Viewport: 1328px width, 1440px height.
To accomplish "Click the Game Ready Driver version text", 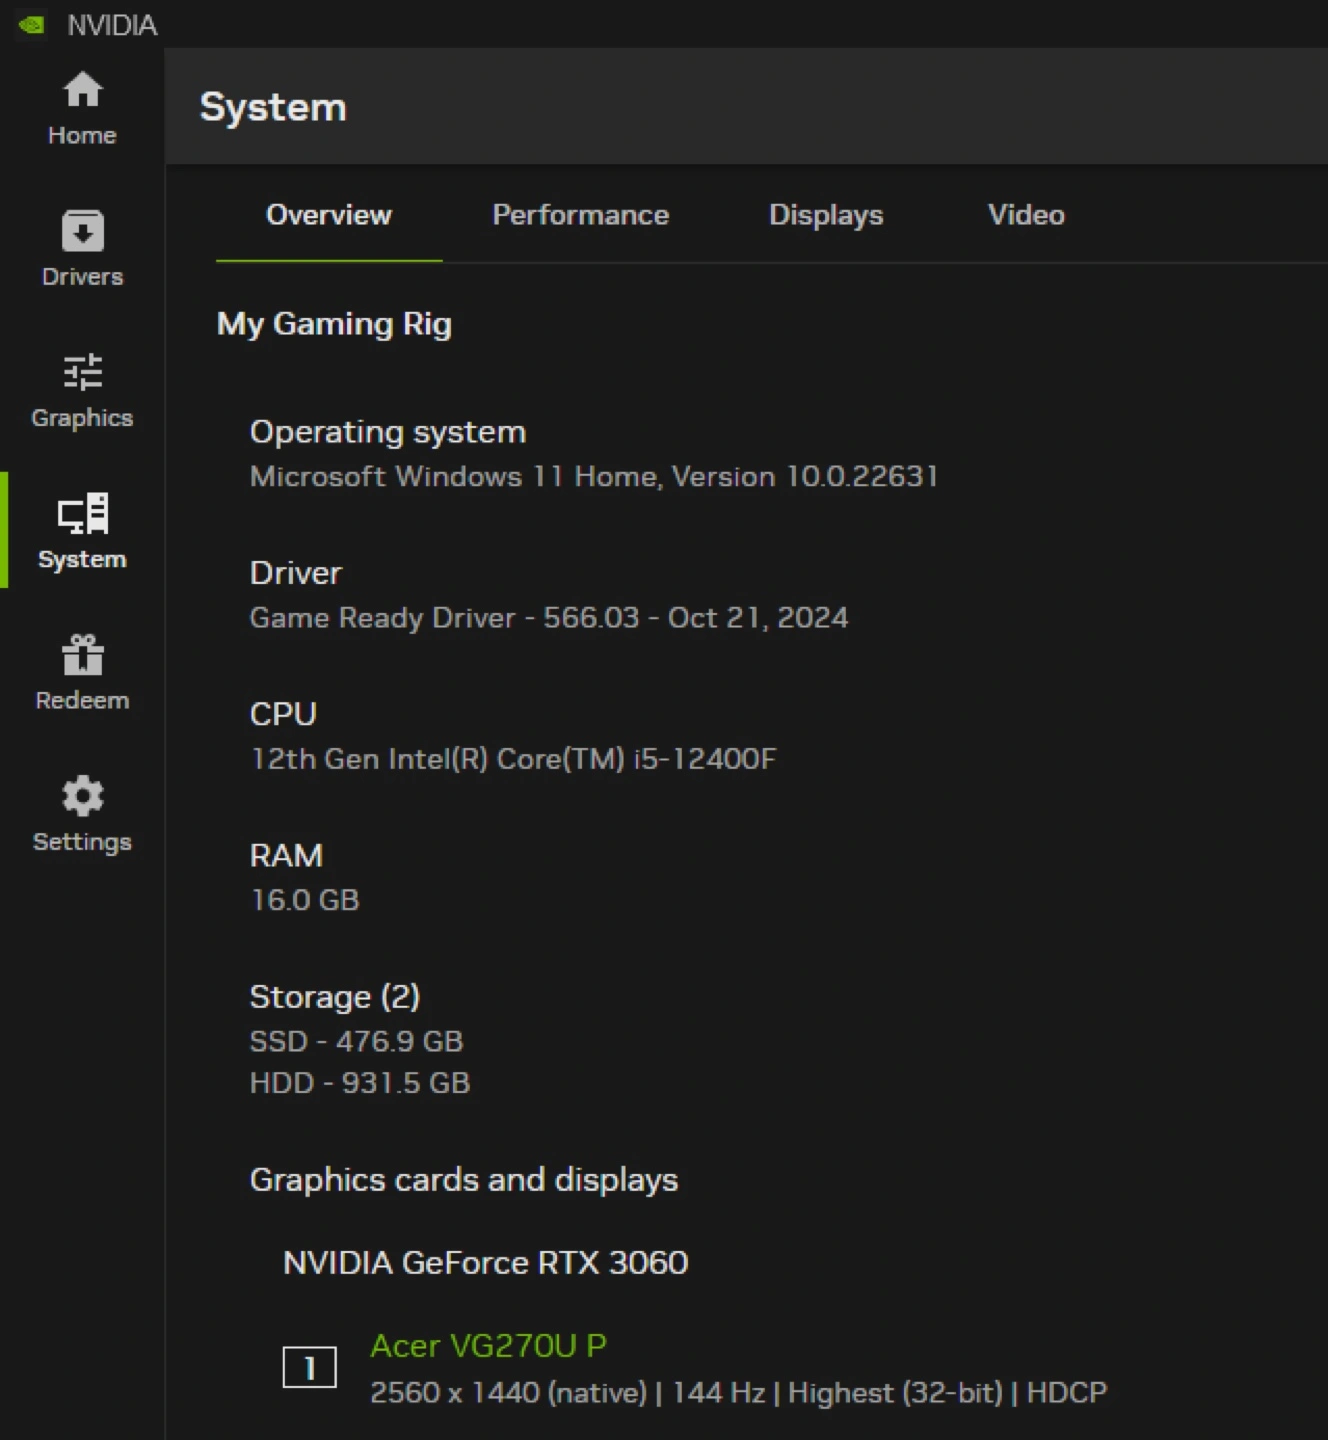I will [548, 618].
